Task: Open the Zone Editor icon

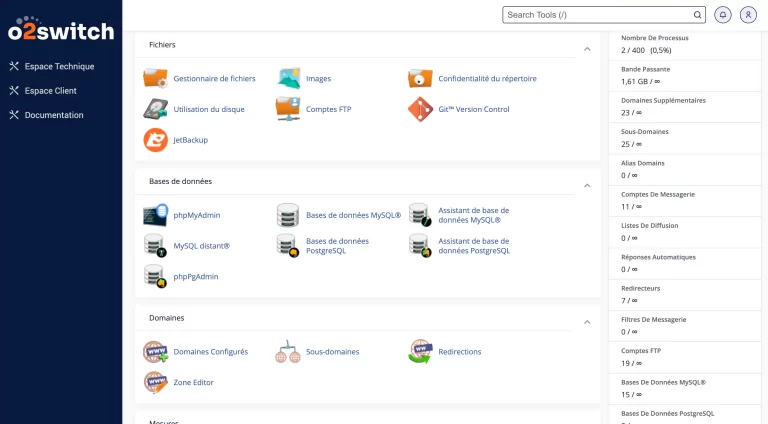Action: coord(155,382)
